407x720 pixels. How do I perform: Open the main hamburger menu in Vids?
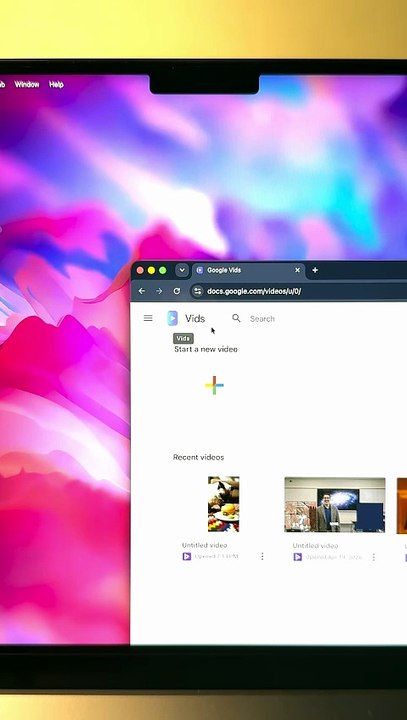pyautogui.click(x=148, y=318)
